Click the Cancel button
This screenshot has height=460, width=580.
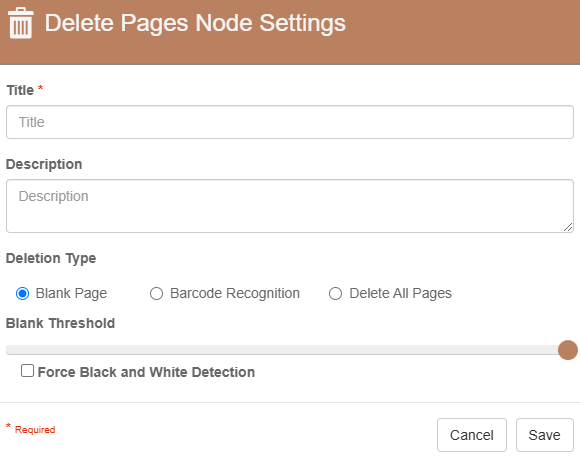(x=472, y=435)
